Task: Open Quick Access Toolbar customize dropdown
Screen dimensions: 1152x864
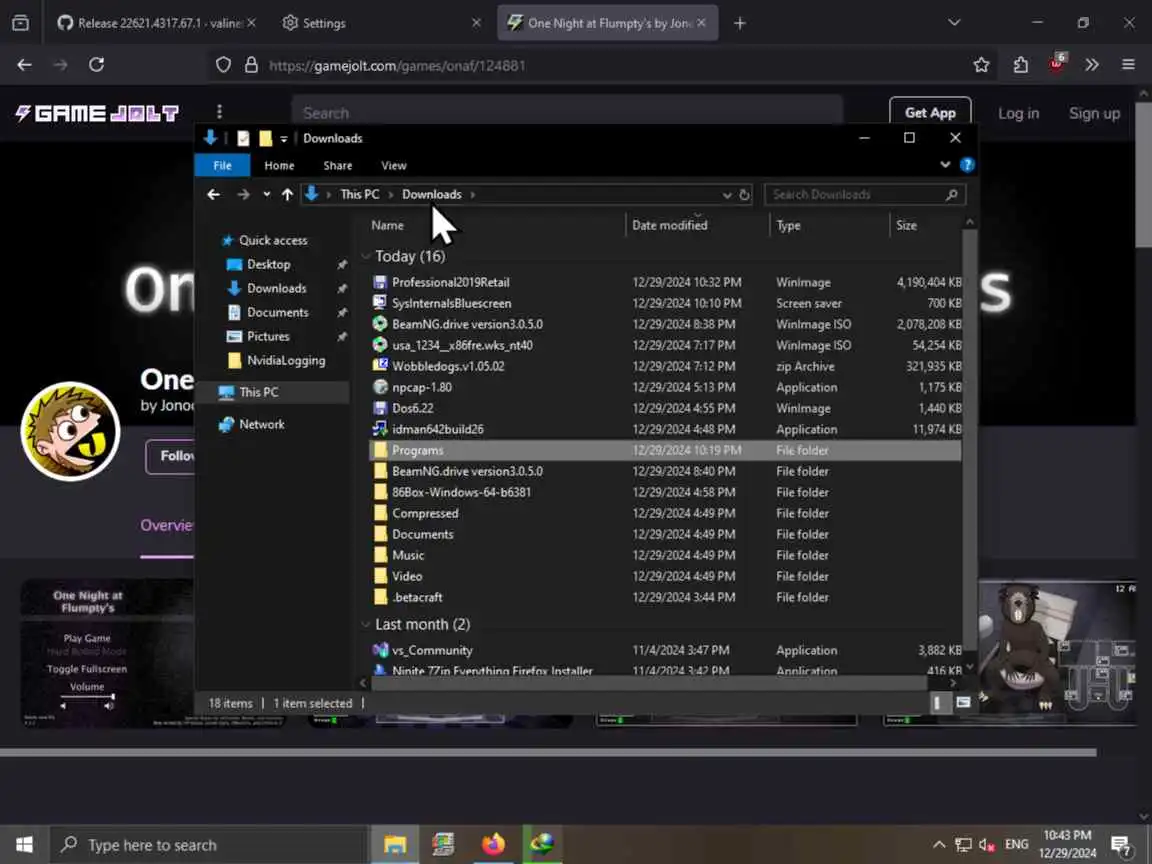Action: pyautogui.click(x=284, y=138)
